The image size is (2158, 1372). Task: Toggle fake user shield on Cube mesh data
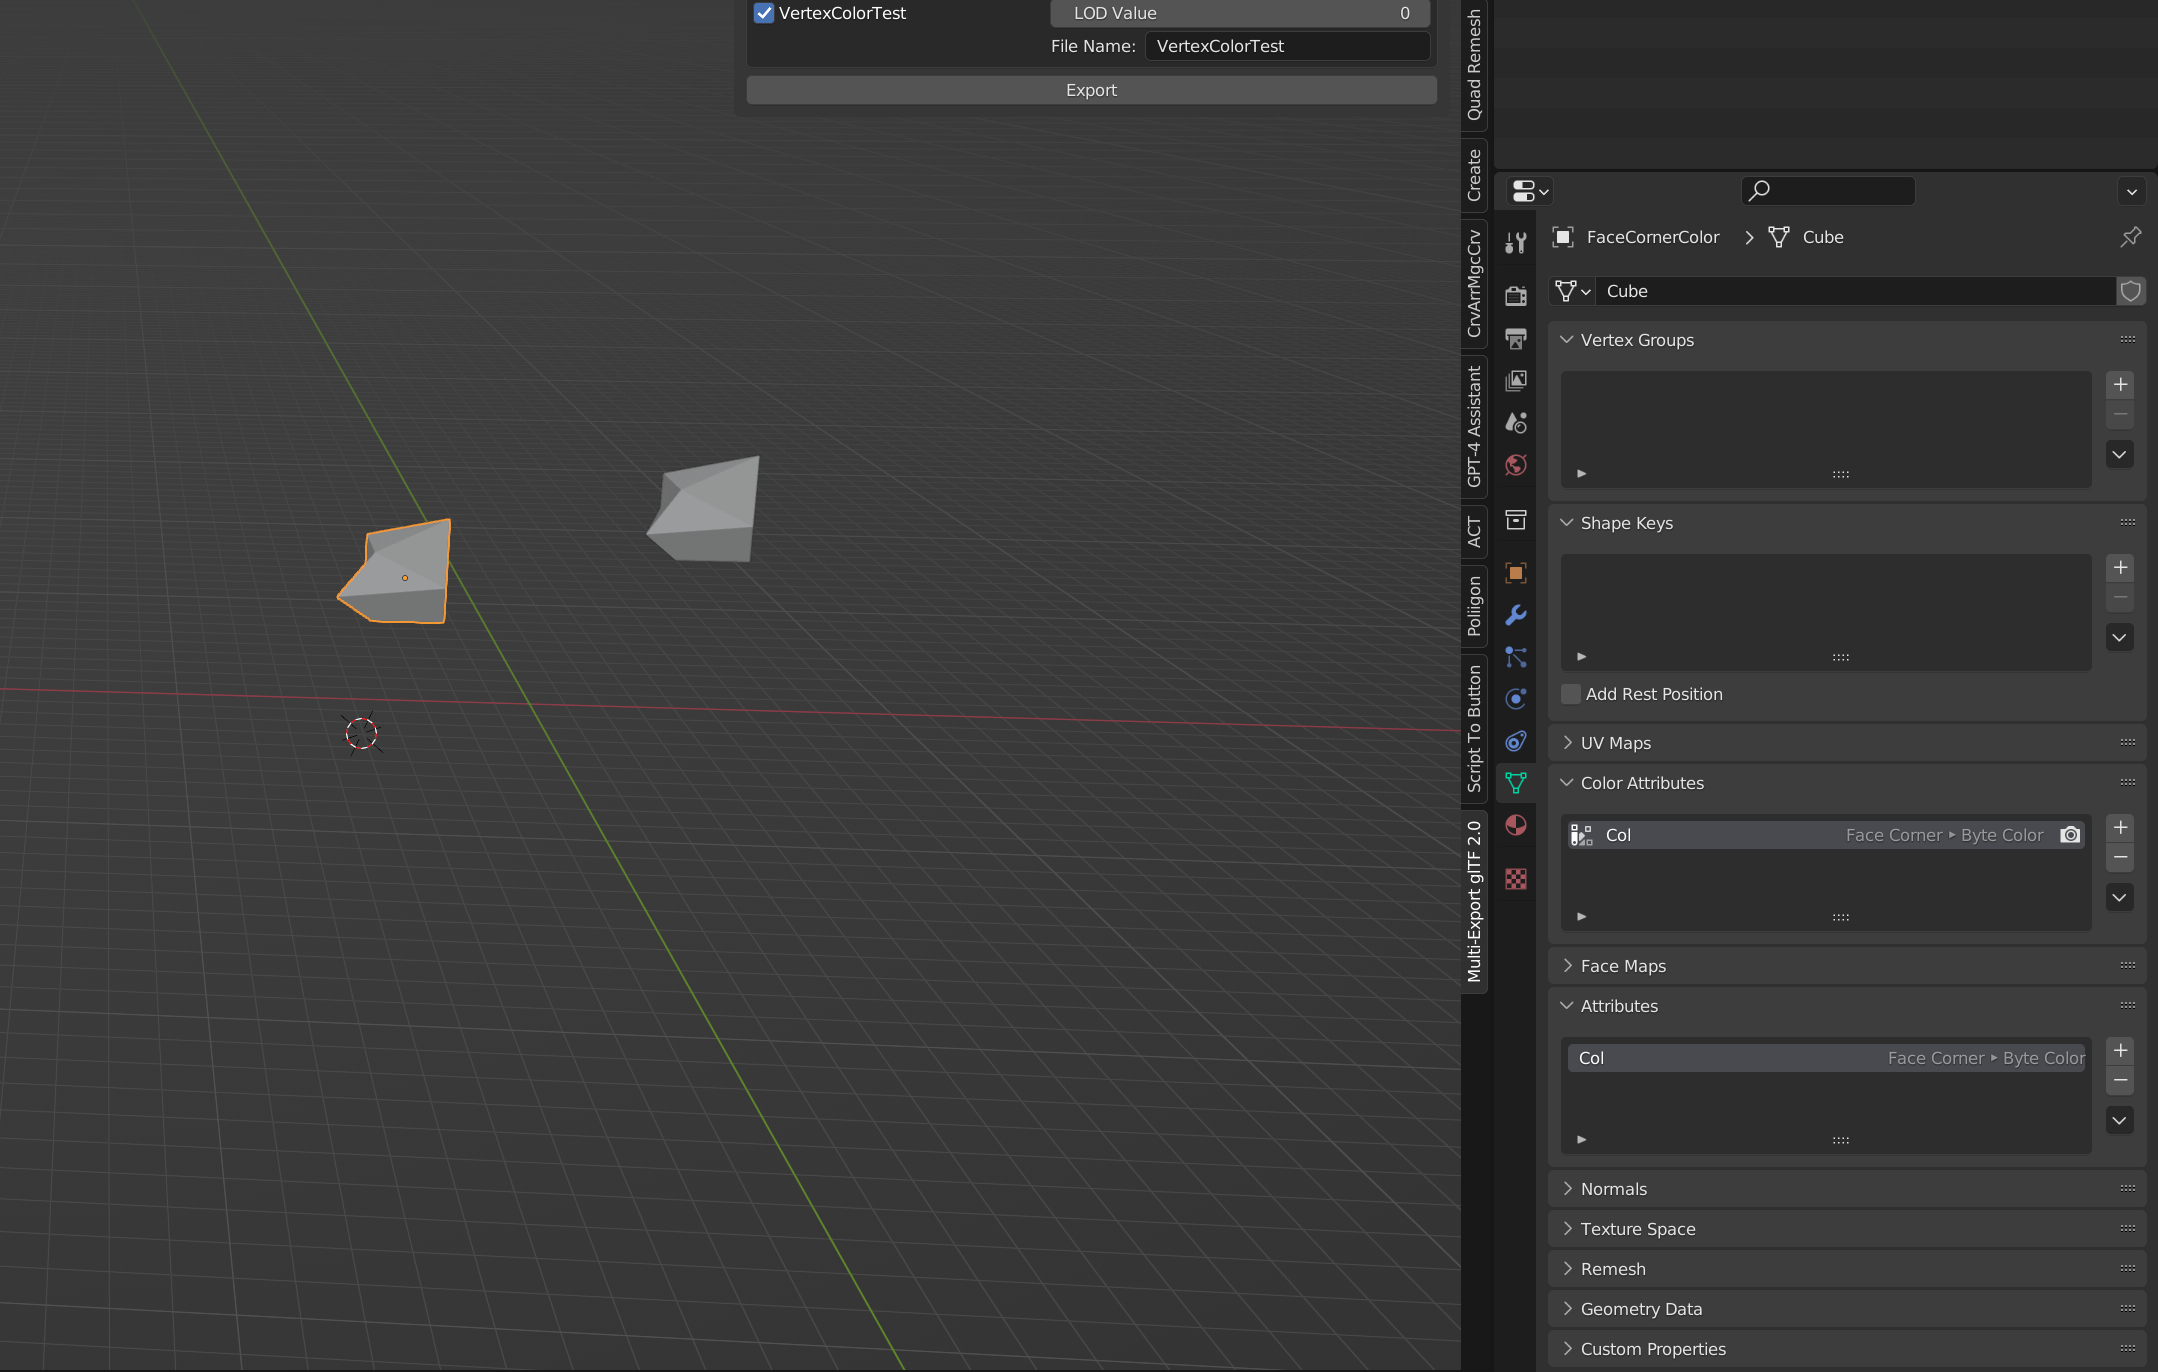2131,291
